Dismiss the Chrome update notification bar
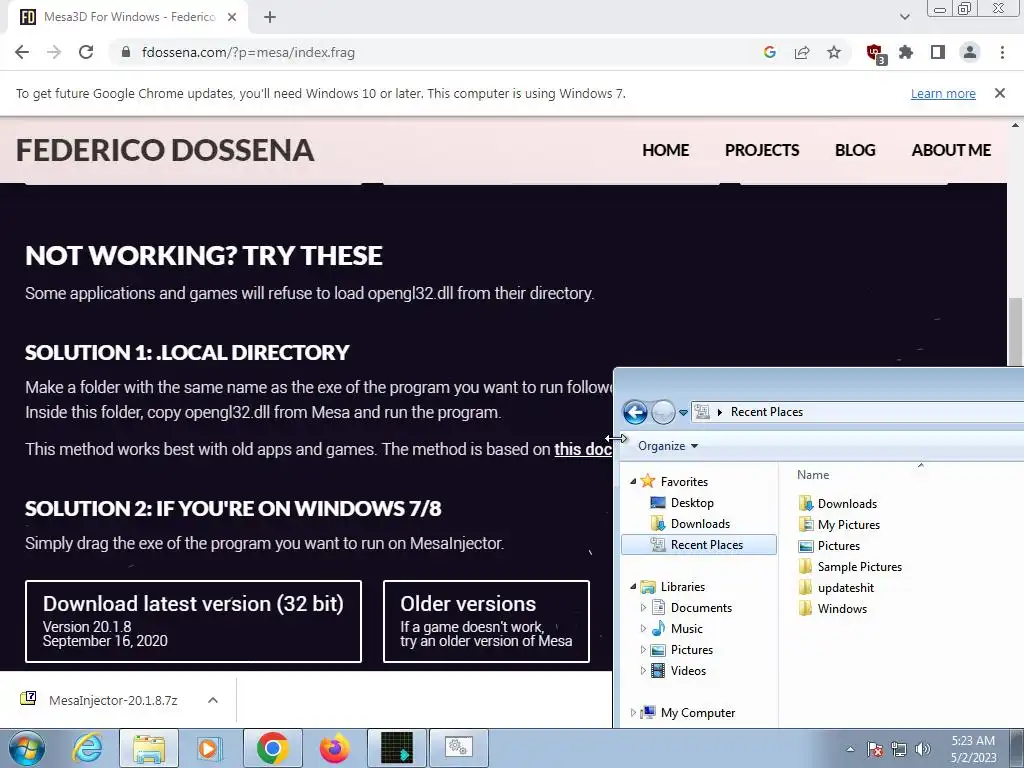Image resolution: width=1024 pixels, height=768 pixels. click(999, 93)
